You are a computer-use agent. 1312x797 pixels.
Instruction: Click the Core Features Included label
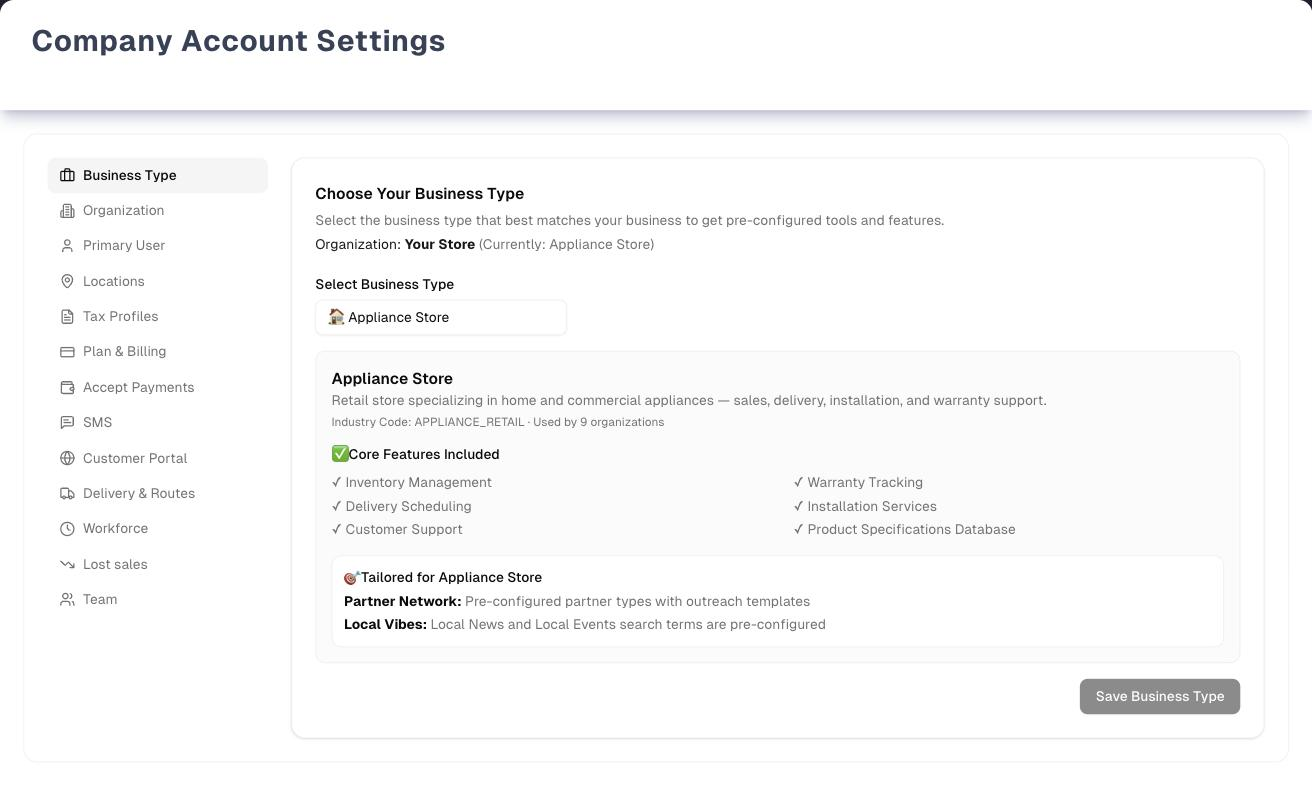click(x=424, y=454)
